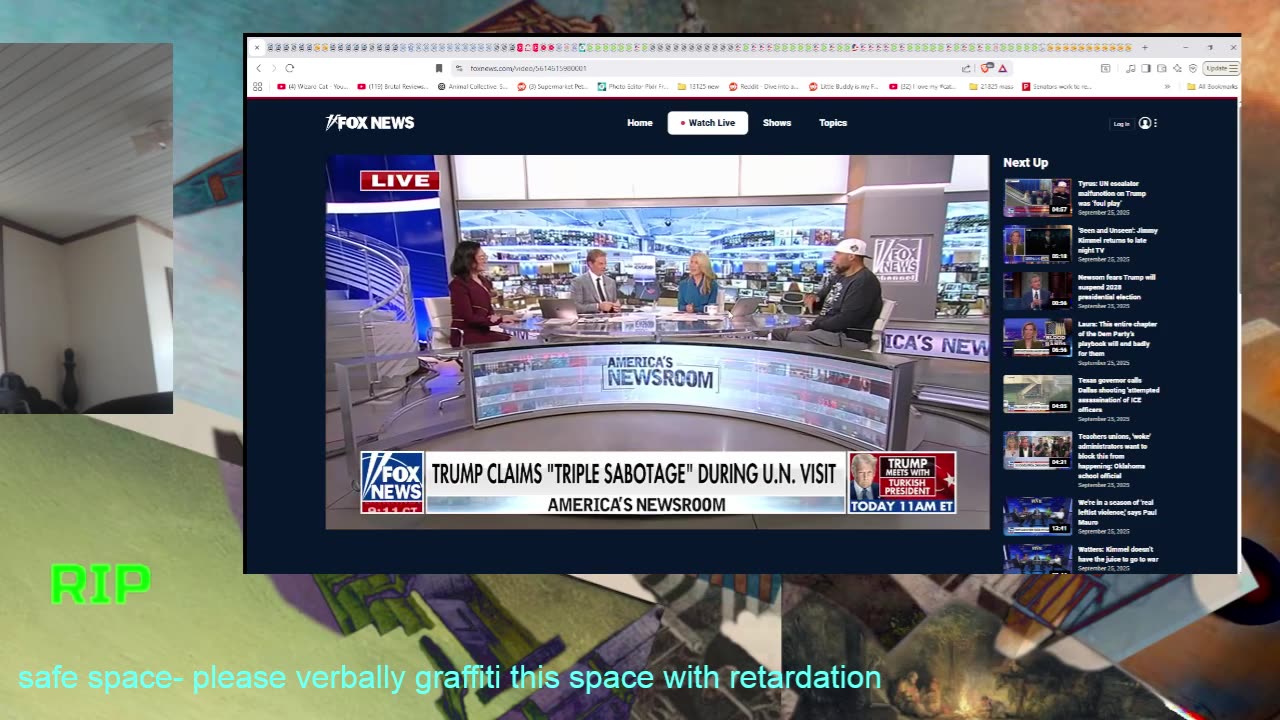Open the apps grid in bookmarks bar
Screen dimensions: 1280x720
tap(258, 87)
